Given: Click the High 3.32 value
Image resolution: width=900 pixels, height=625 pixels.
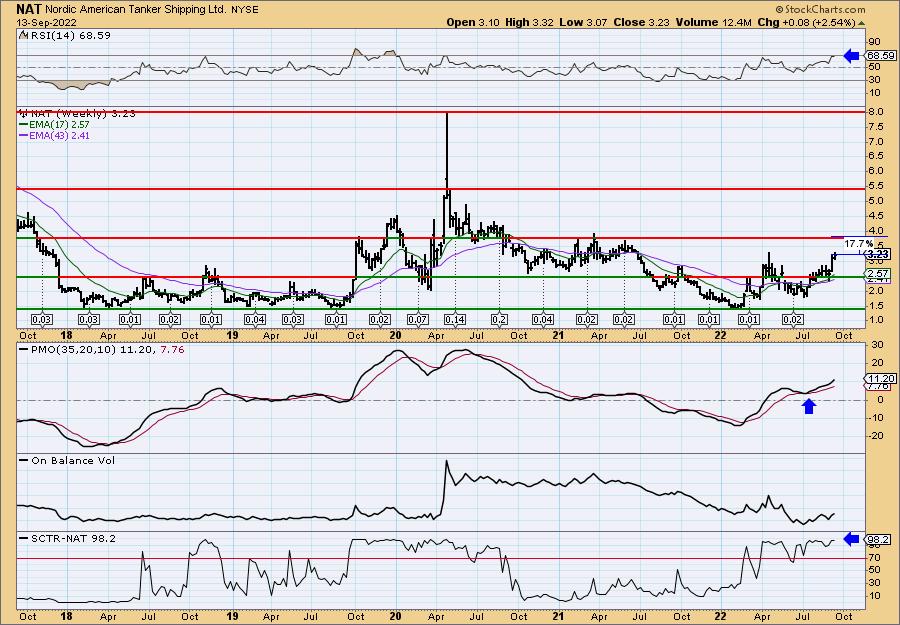Looking at the screenshot, I should [529, 22].
